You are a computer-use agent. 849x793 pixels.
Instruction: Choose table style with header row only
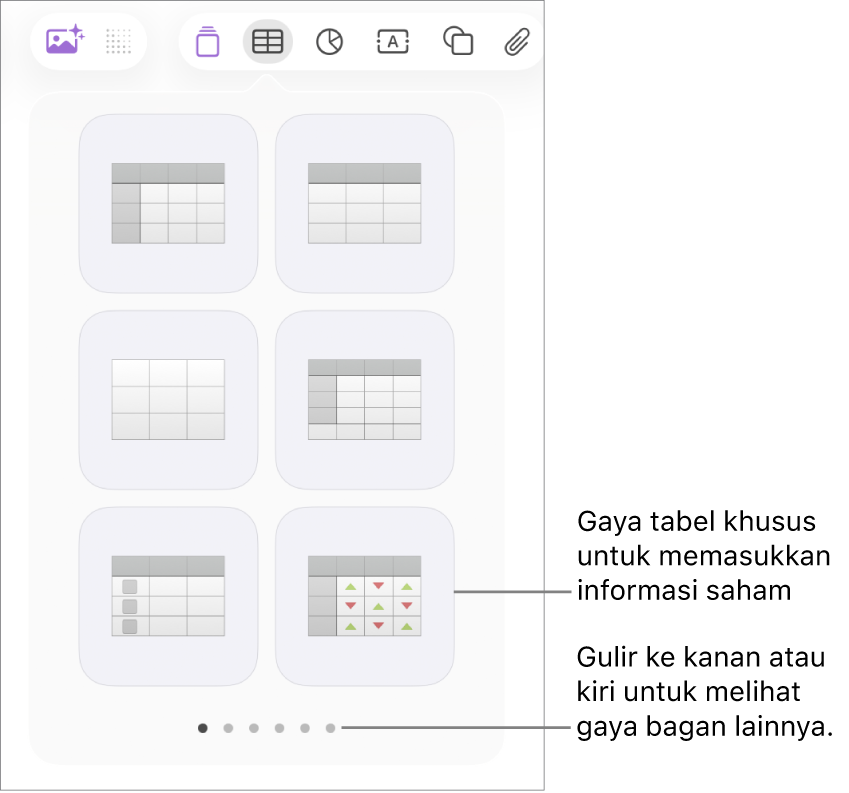(364, 204)
